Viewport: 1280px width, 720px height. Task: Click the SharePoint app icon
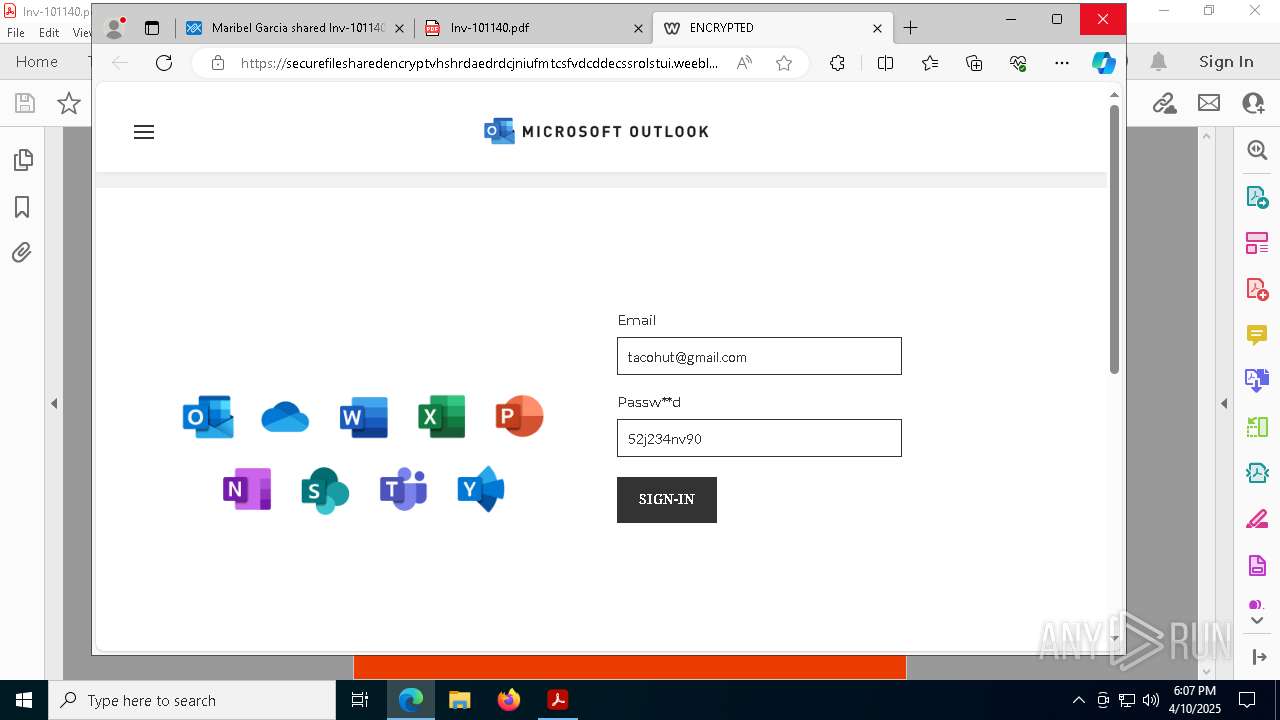(x=325, y=490)
